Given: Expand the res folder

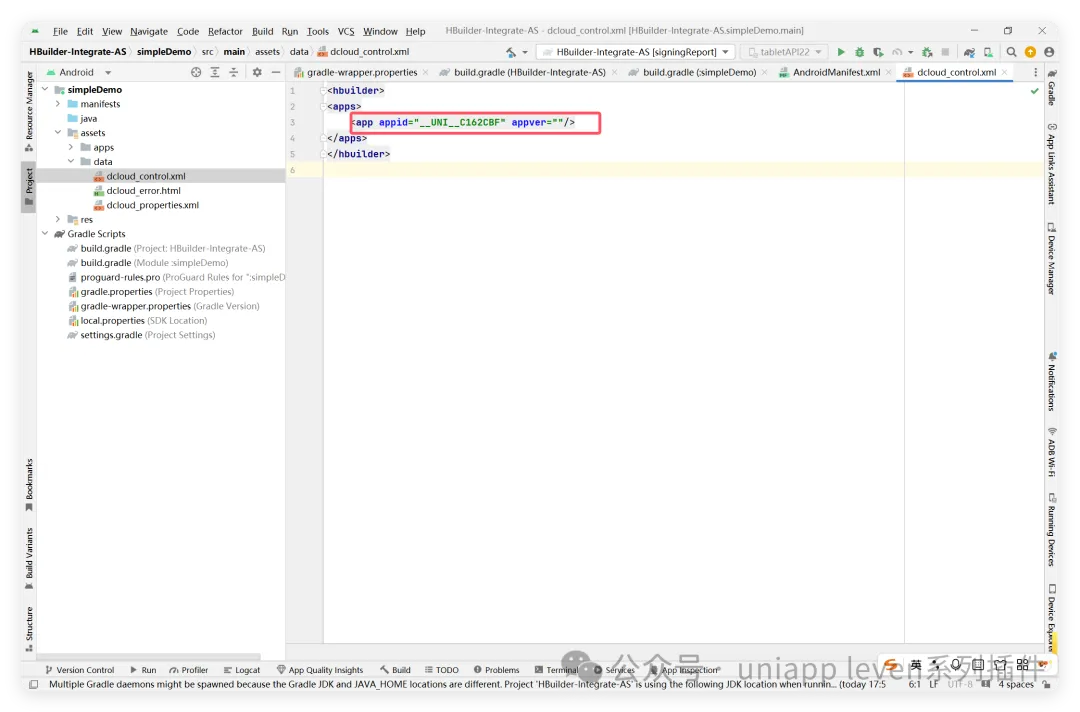Looking at the screenshot, I should tap(58, 220).
